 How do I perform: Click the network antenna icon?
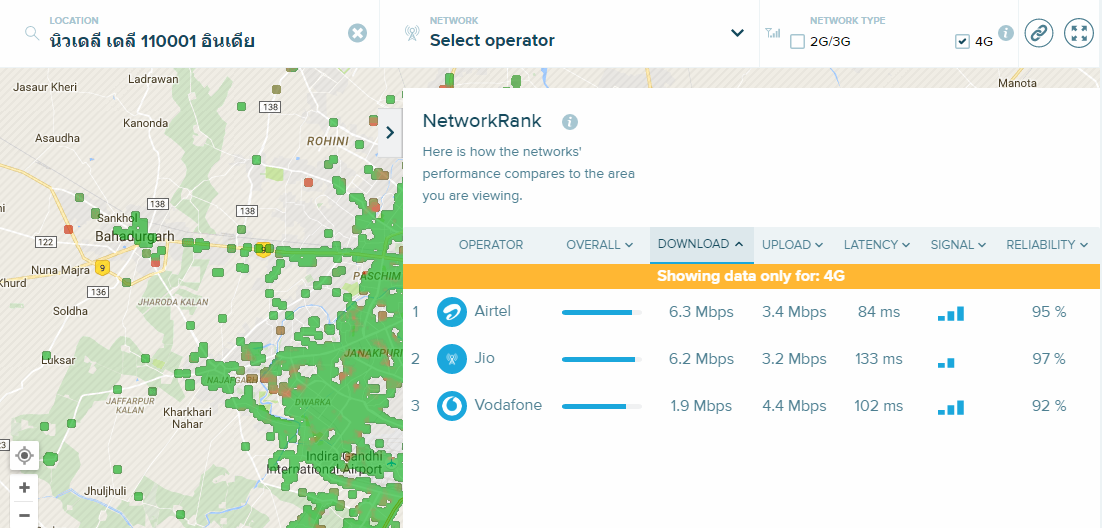click(413, 33)
